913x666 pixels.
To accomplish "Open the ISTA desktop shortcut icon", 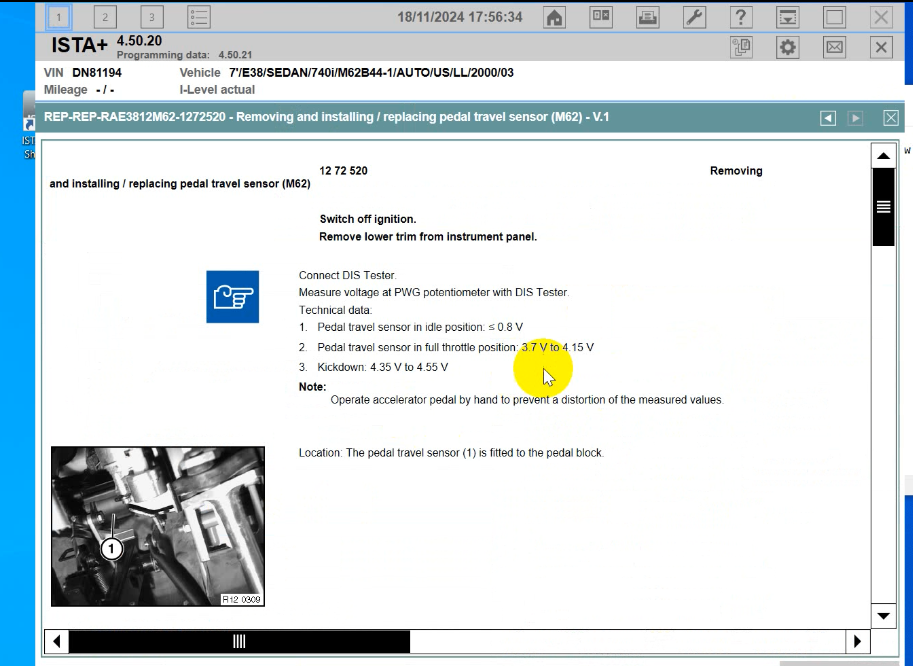I will coord(29,125).
